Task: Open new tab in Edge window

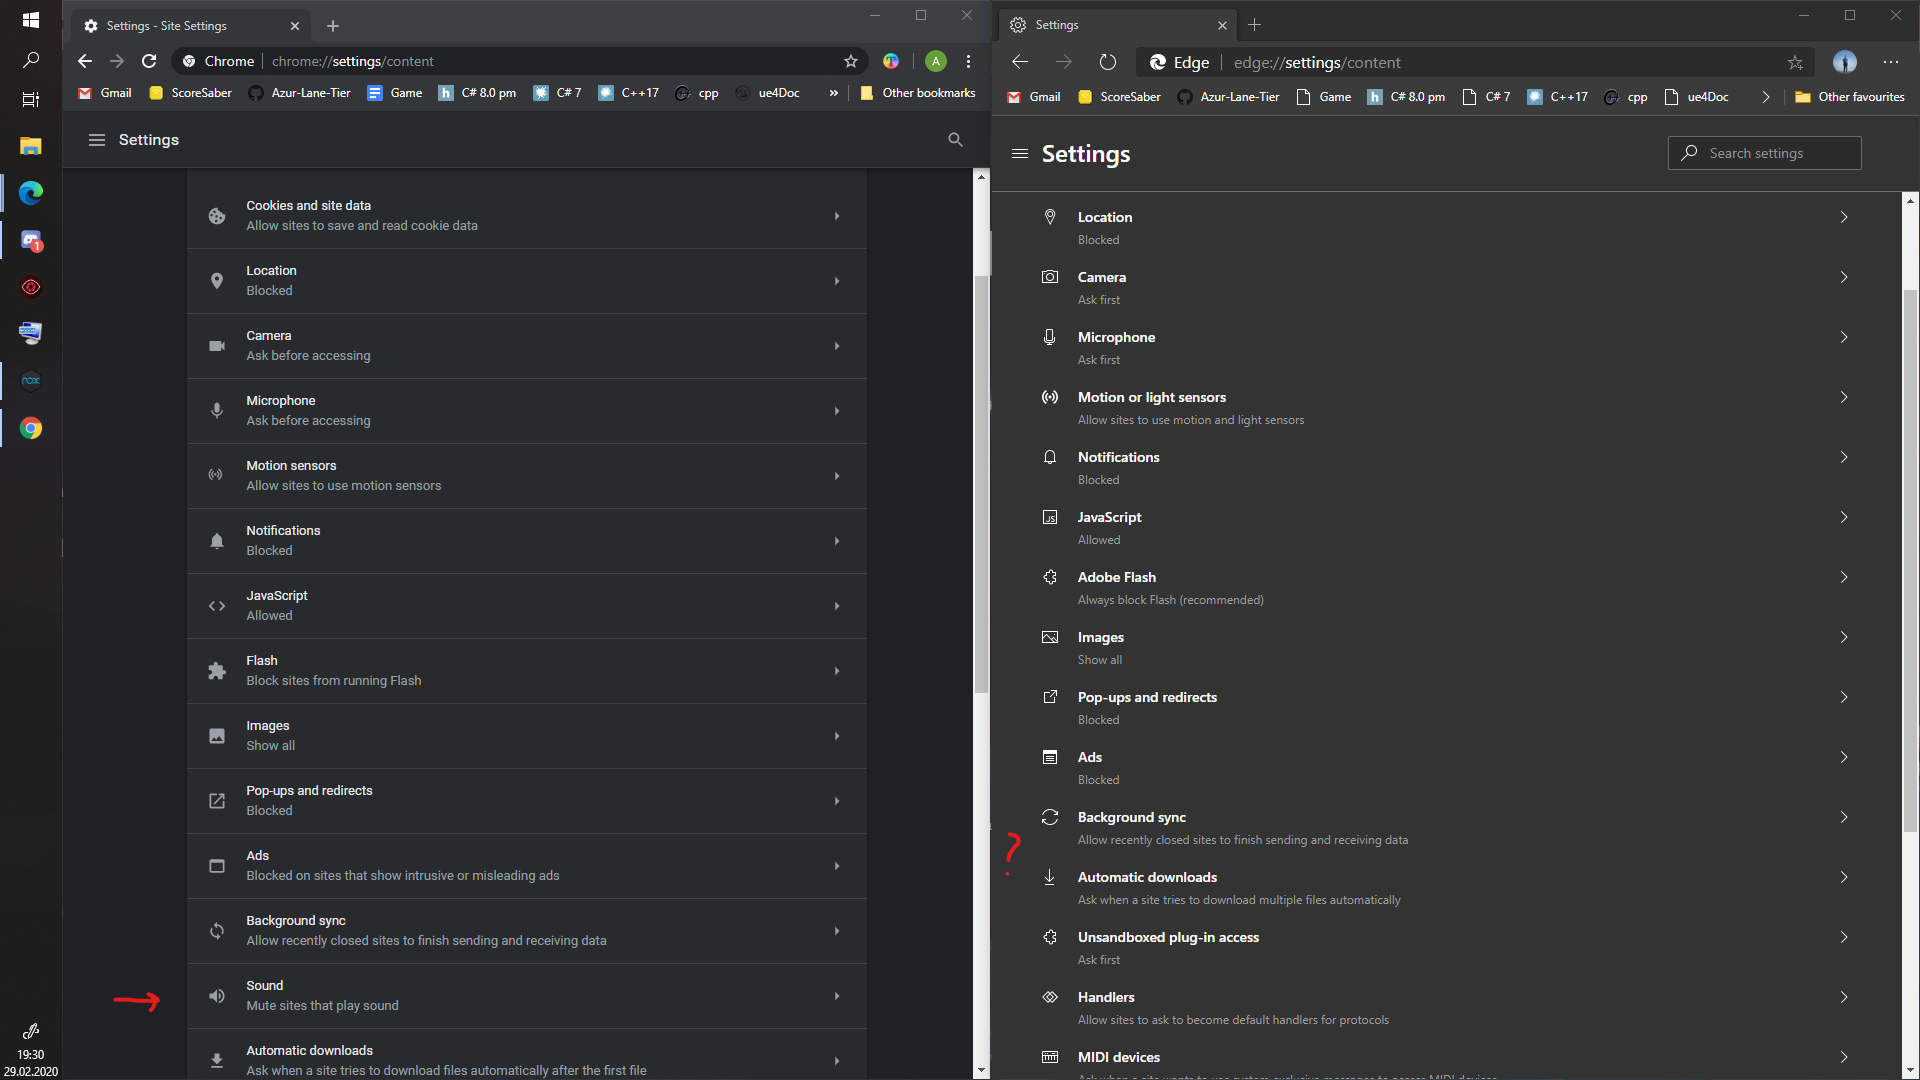Action: point(1255,25)
